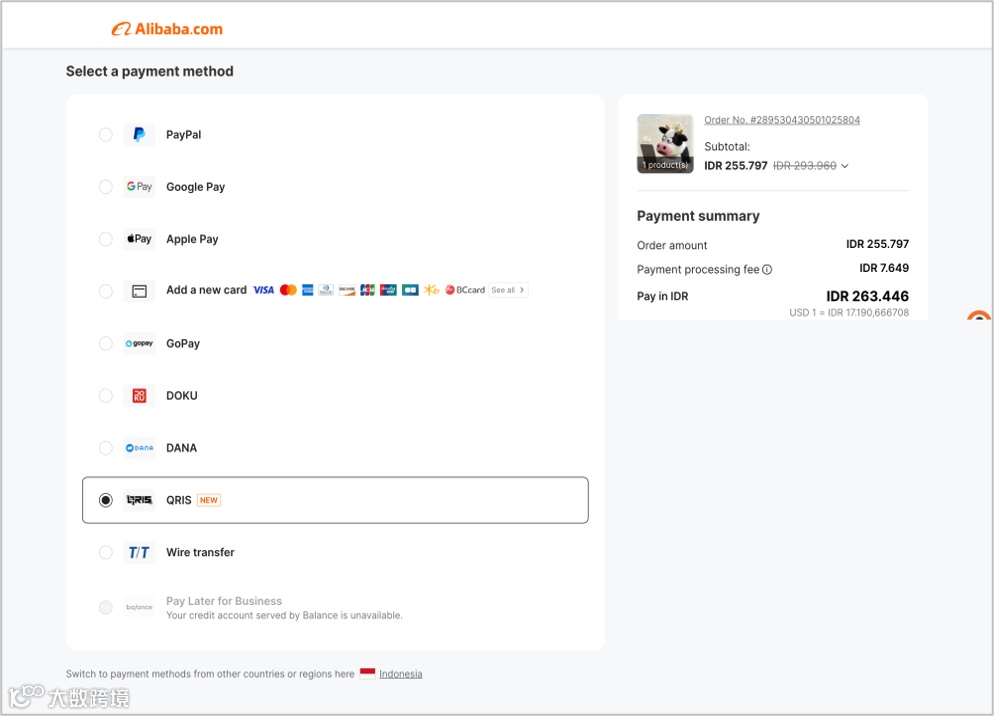Select the PayPal radio button
The height and width of the screenshot is (716, 994).
click(106, 135)
